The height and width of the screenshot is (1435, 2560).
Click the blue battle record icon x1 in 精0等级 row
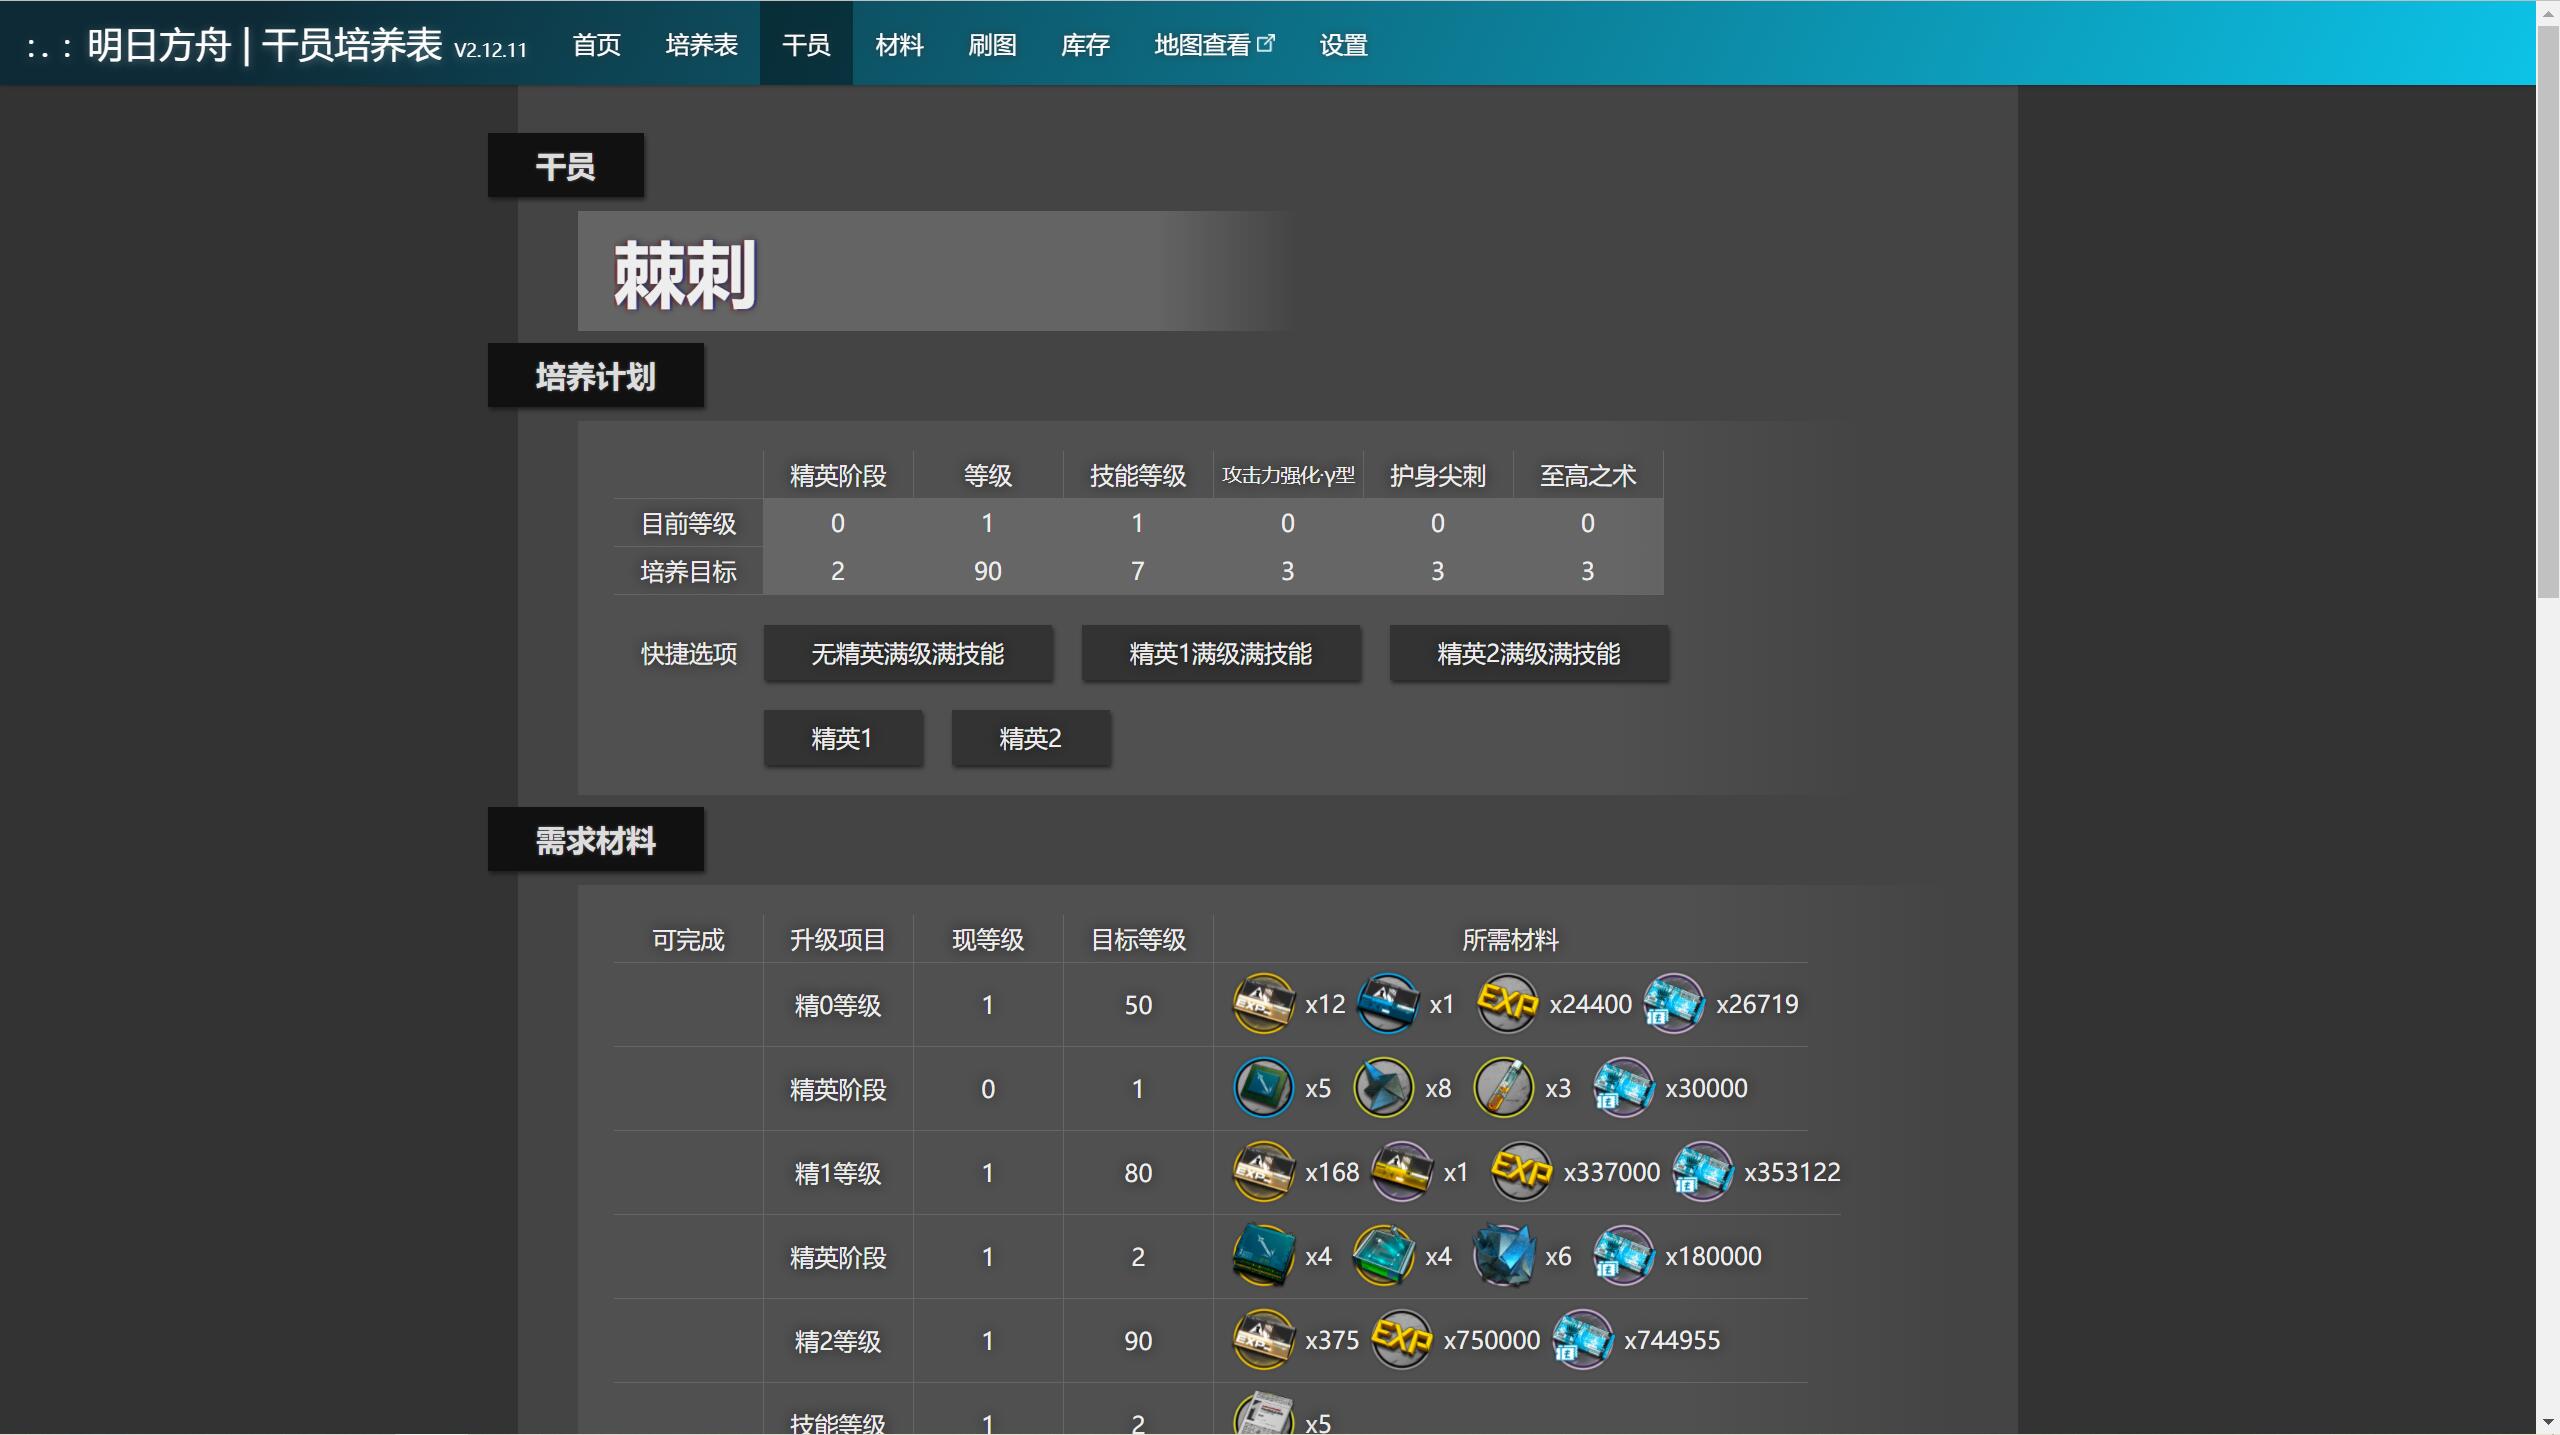(1388, 1003)
